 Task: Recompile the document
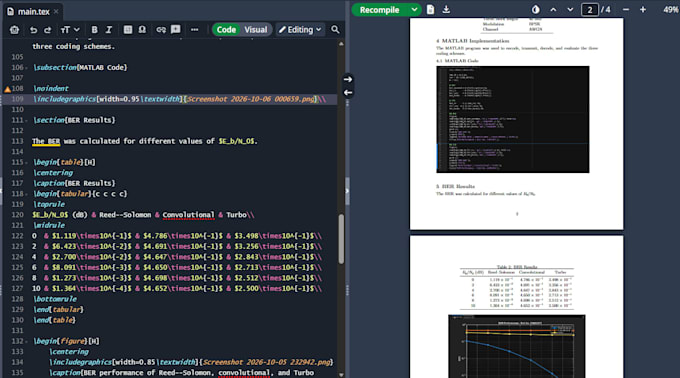click(379, 10)
